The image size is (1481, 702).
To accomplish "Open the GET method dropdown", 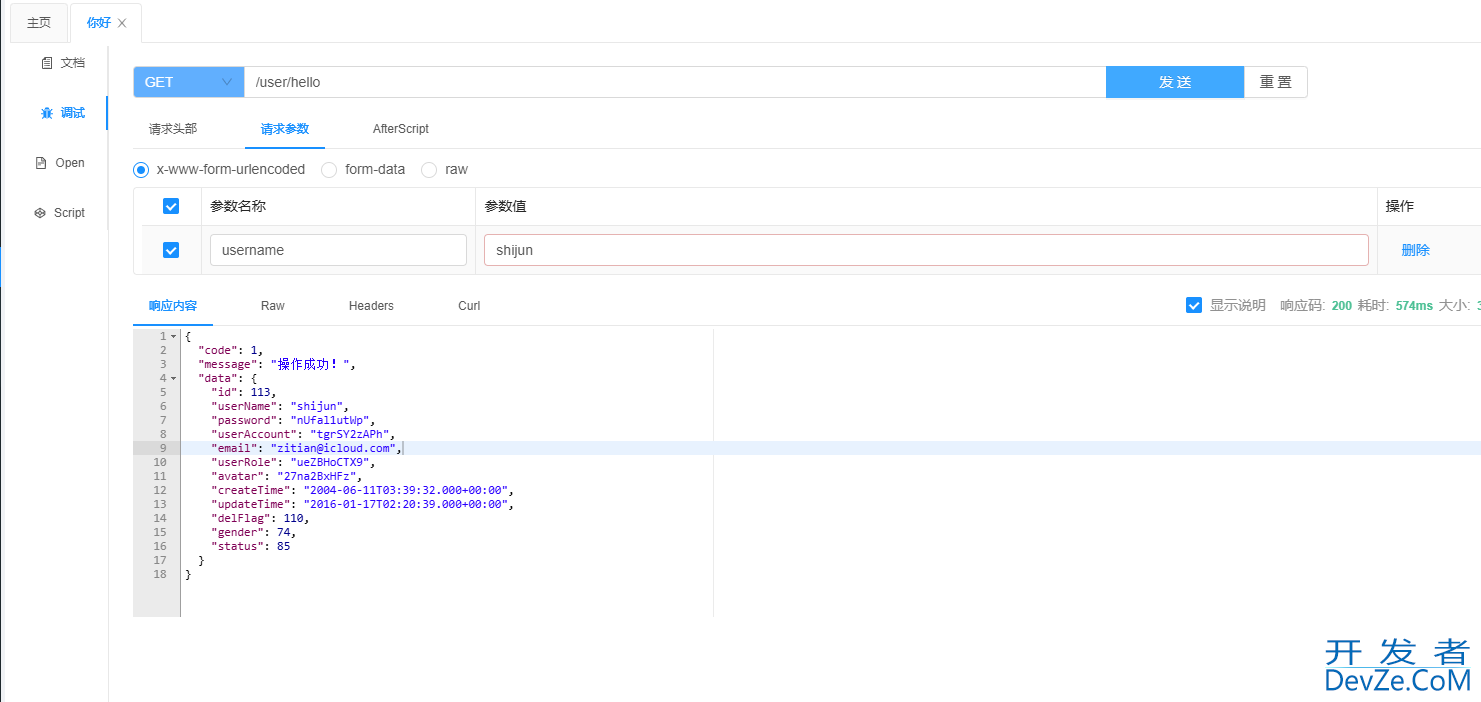I will [189, 82].
